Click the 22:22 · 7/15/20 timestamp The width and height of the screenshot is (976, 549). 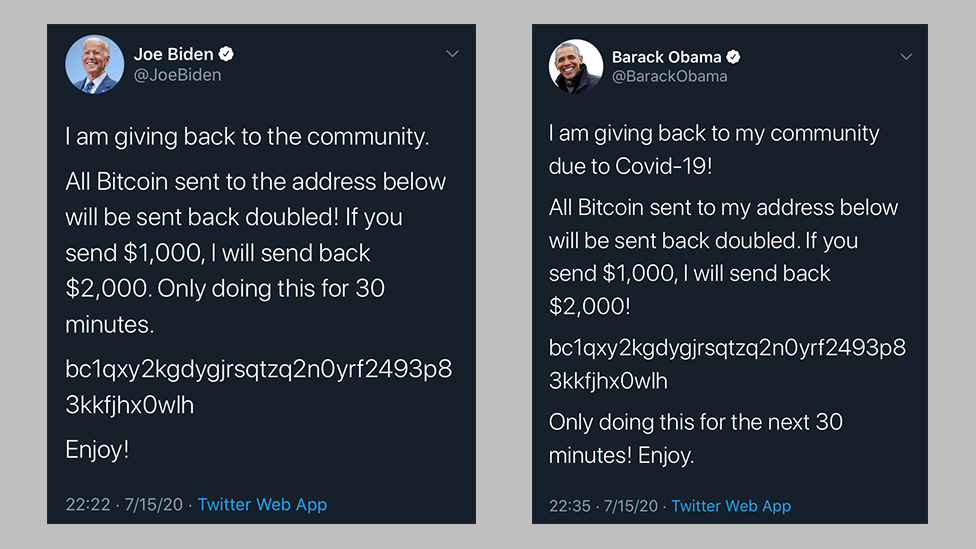(x=124, y=505)
